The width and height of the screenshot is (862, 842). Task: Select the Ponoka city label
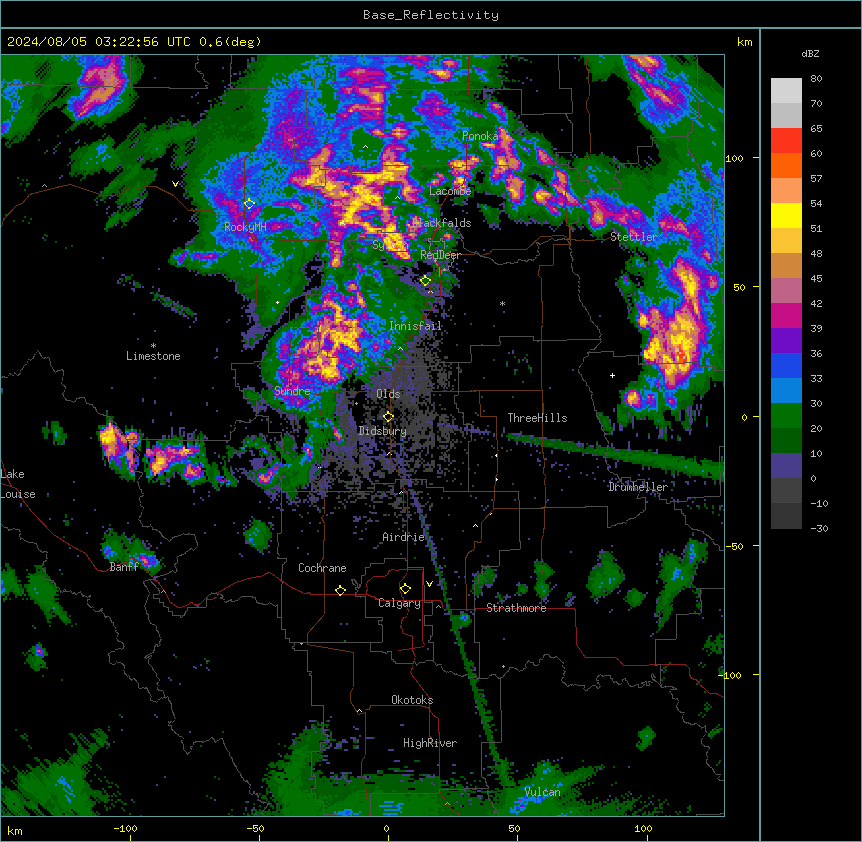tap(480, 136)
